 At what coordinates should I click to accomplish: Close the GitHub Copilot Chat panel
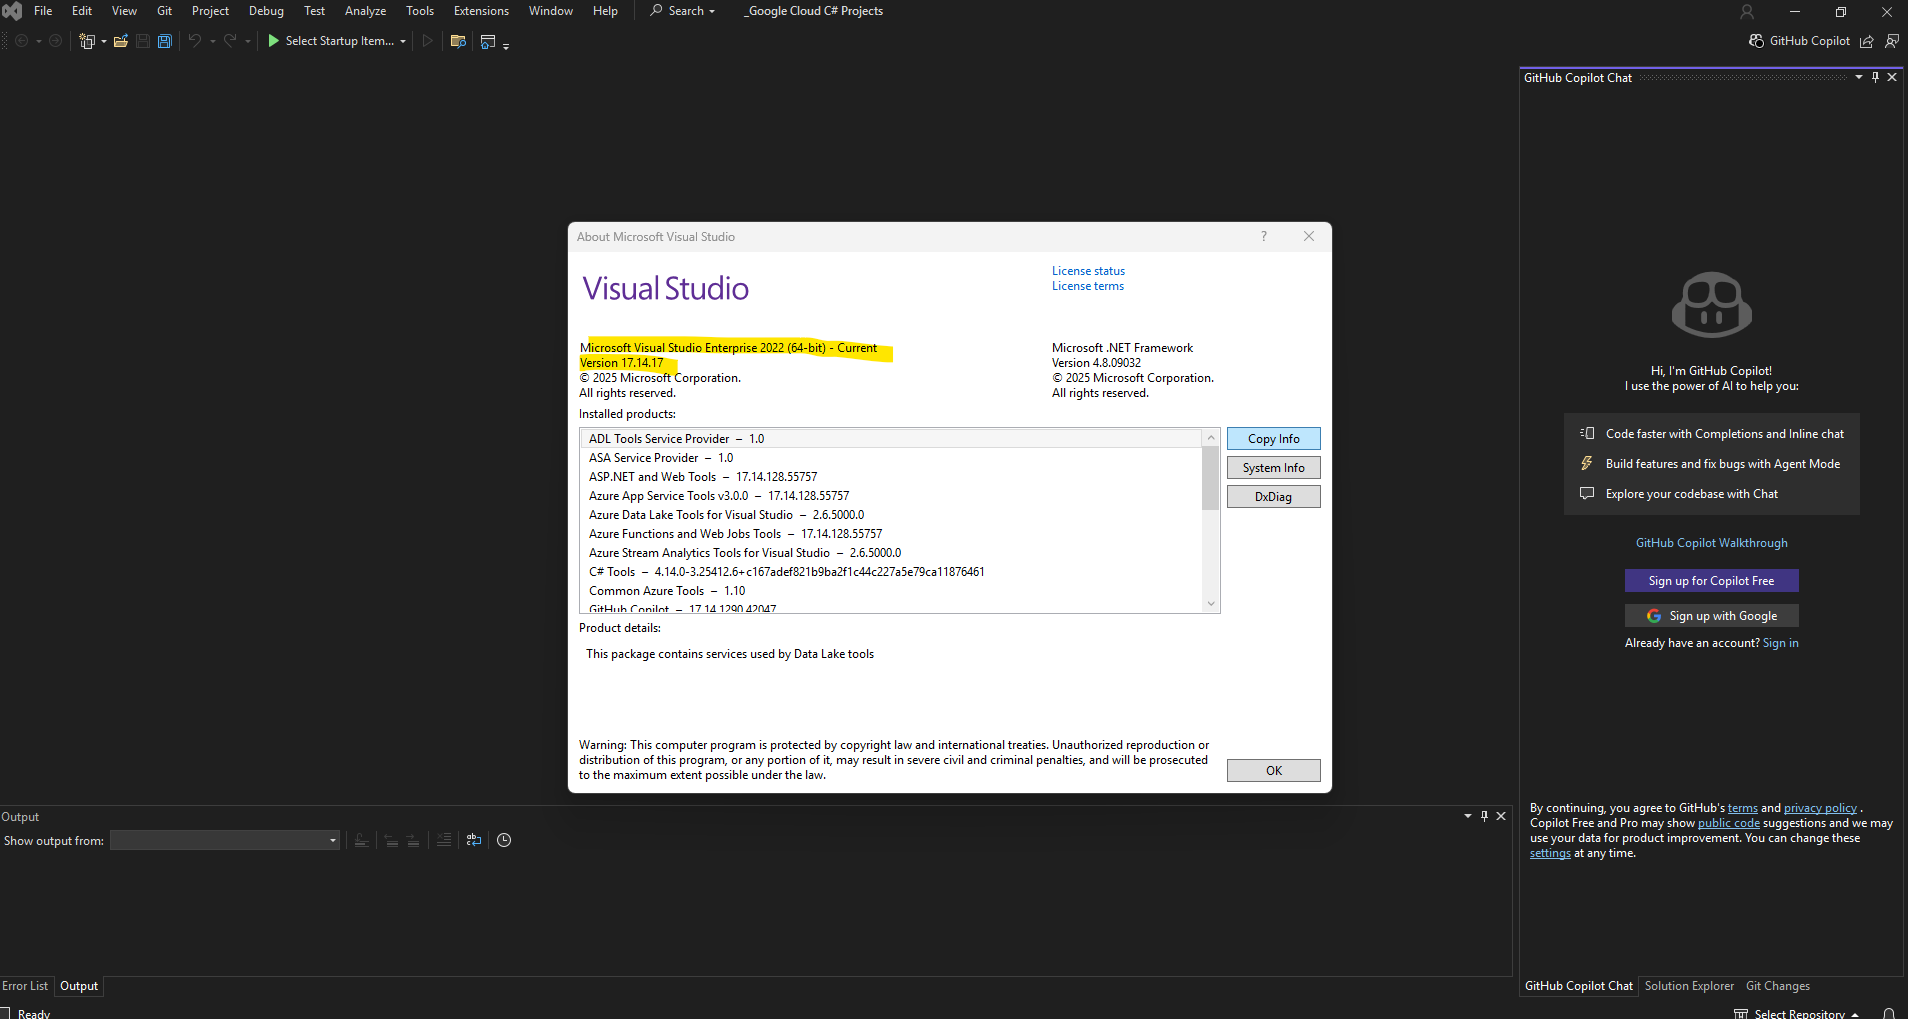tap(1892, 77)
